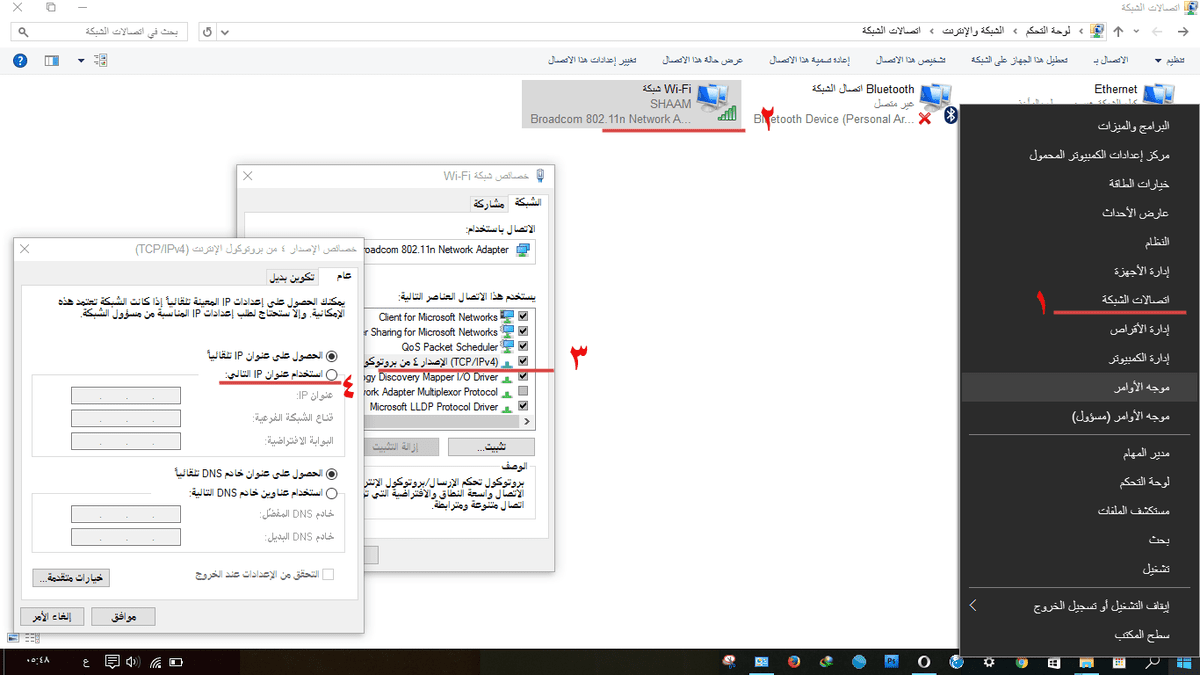Click the refresh button beside address bar
Screen dimensions: 1200x675
(x=207, y=31)
